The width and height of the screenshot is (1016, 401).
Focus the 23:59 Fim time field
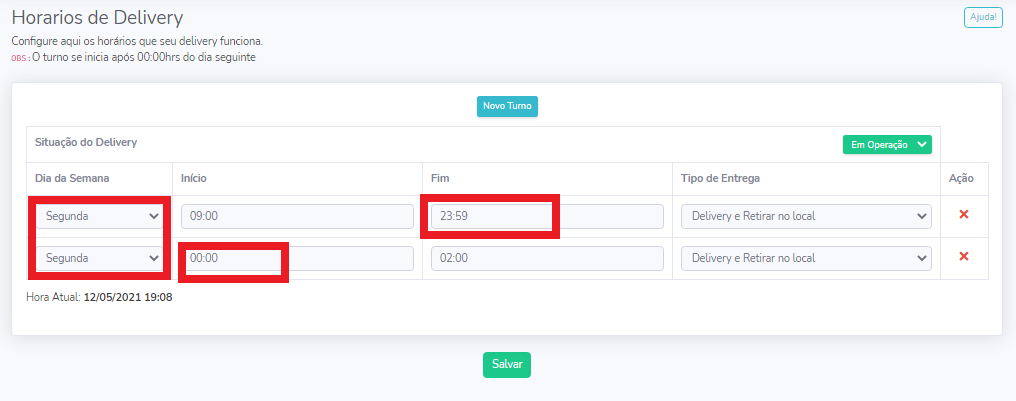click(547, 216)
